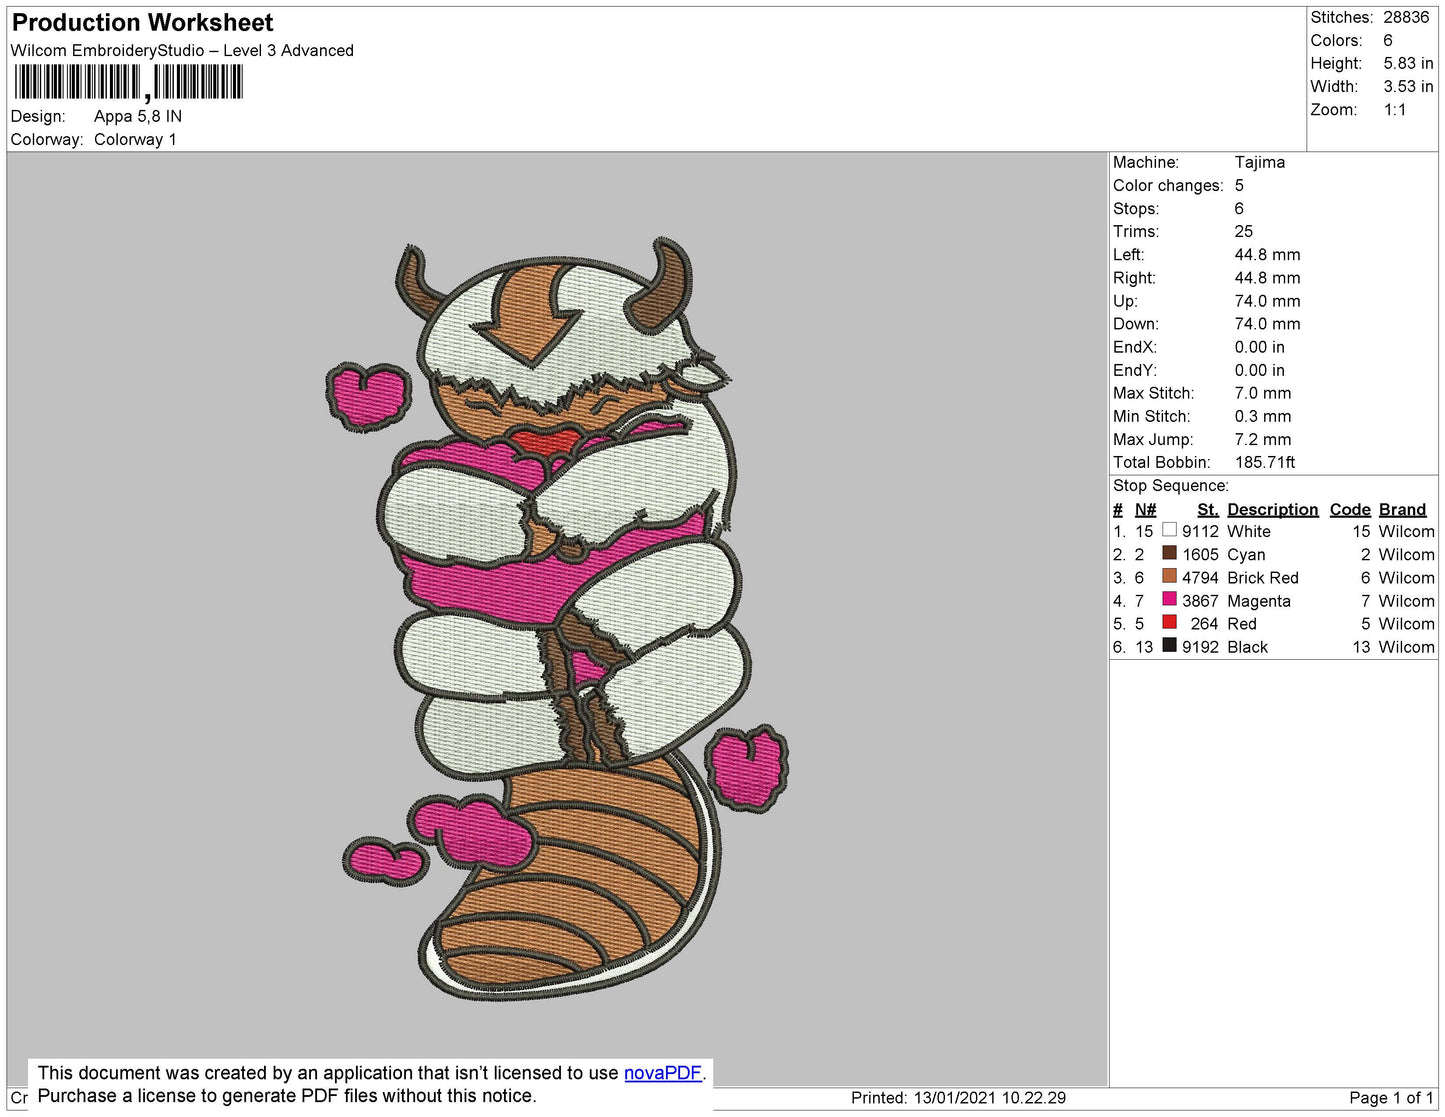This screenshot has height=1117, width=1445.
Task: Click the 'Code' column header
Action: (x=1350, y=510)
